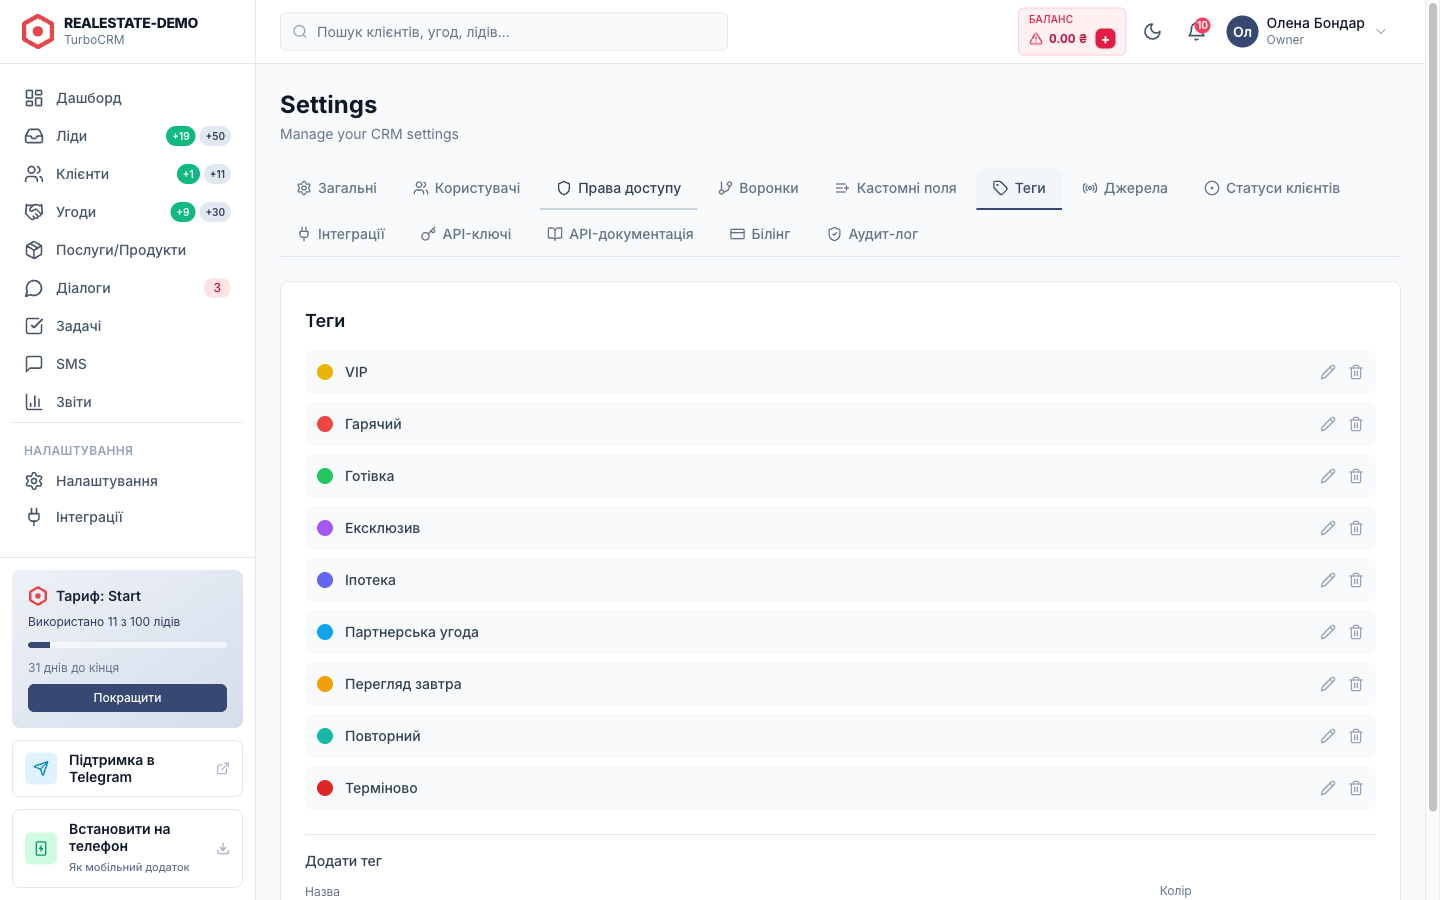This screenshot has height=900, width=1440.
Task: Click the Покращити upgrade button
Action: tap(127, 698)
